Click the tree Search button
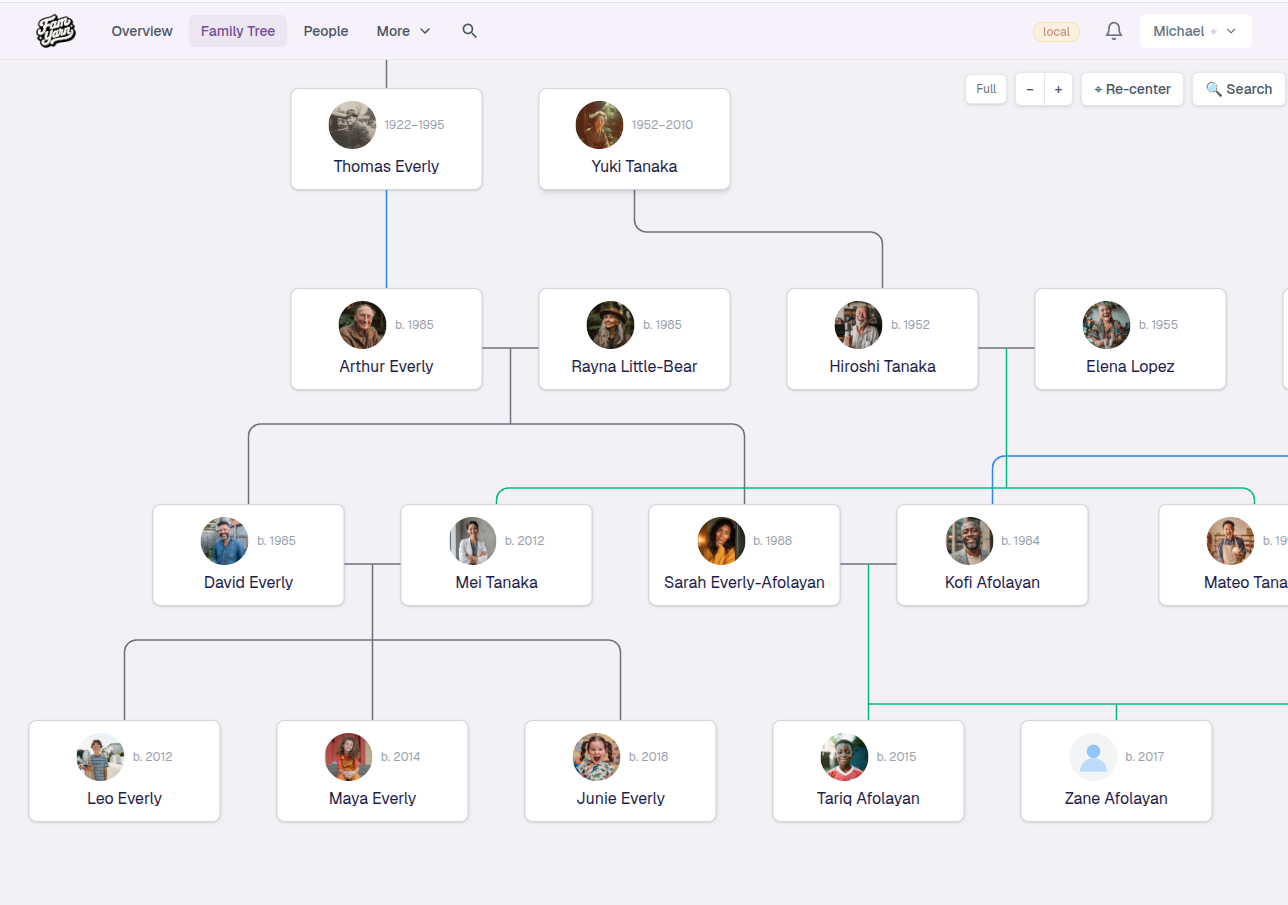Image resolution: width=1288 pixels, height=905 pixels. tap(1239, 89)
